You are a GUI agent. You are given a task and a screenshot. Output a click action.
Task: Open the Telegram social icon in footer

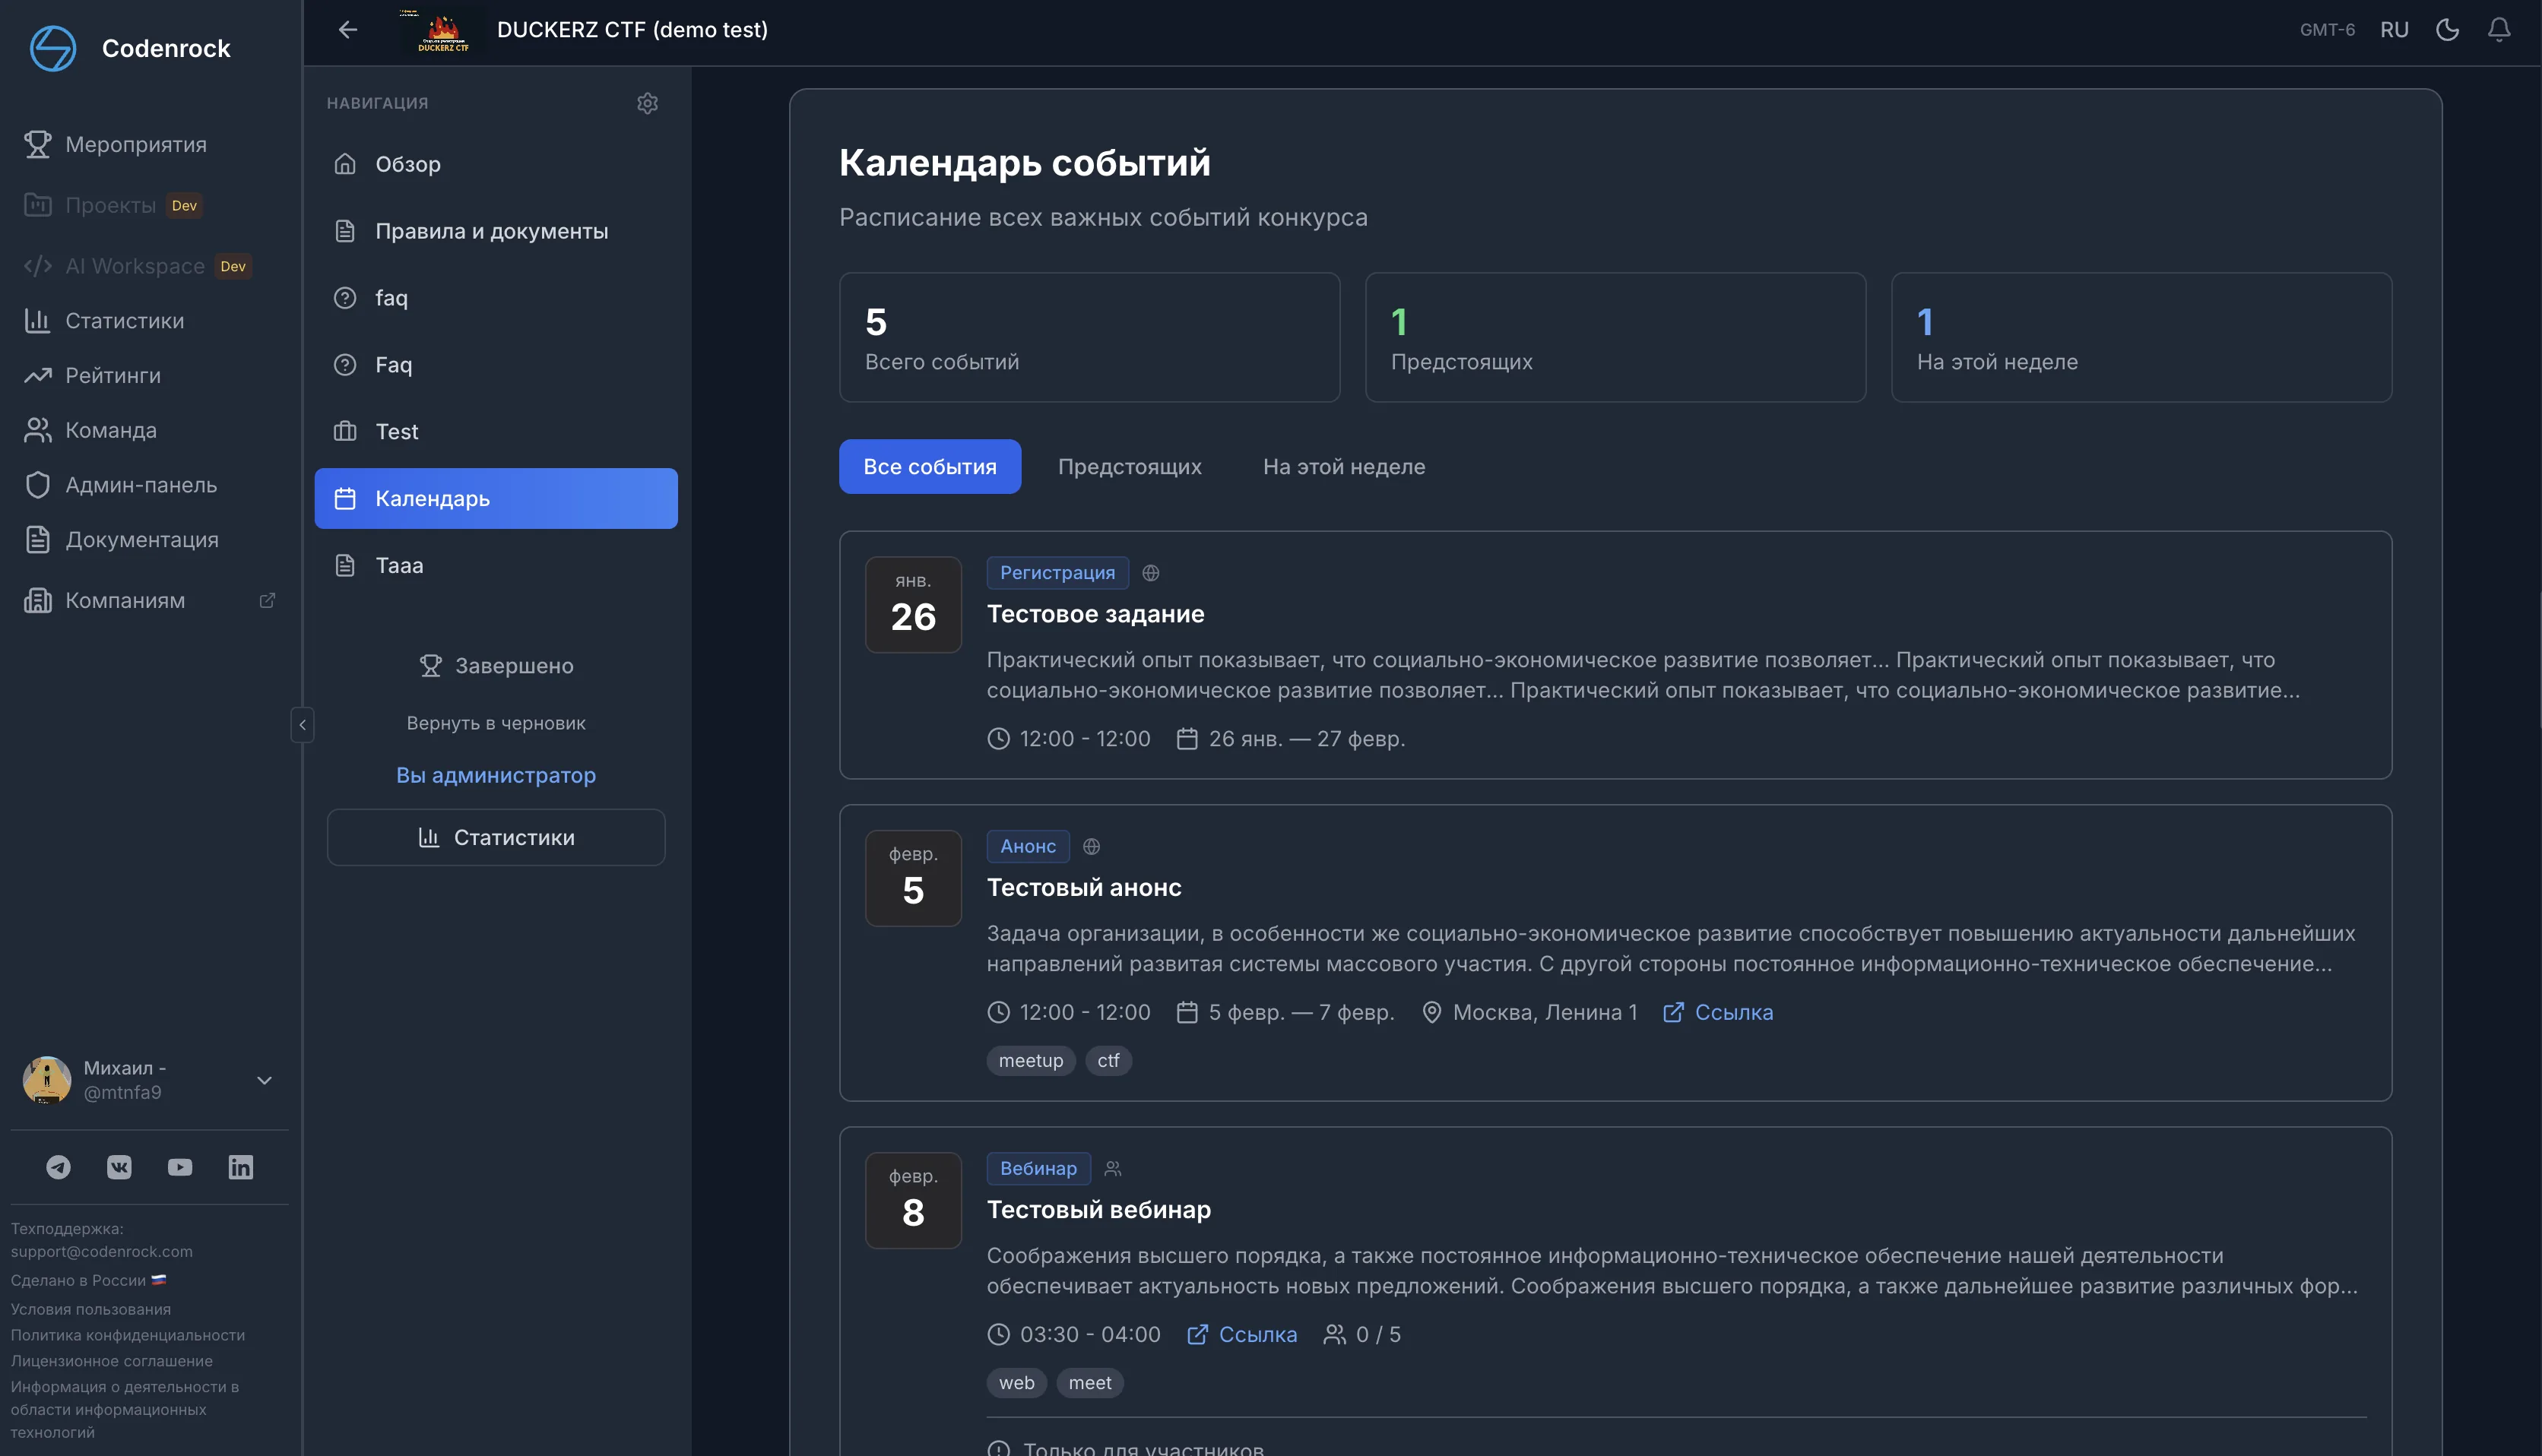click(x=58, y=1166)
